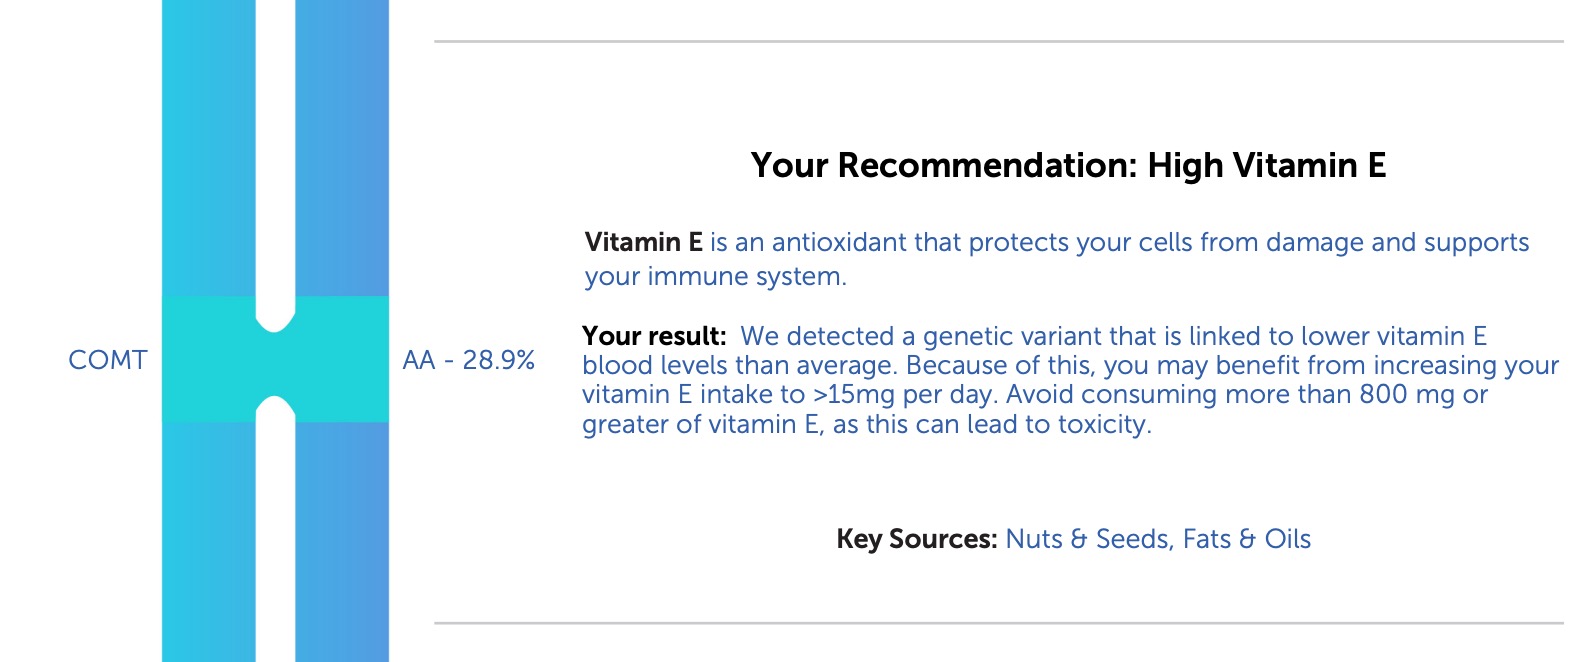
Task: Click the Key Sources: label
Action: click(x=917, y=539)
